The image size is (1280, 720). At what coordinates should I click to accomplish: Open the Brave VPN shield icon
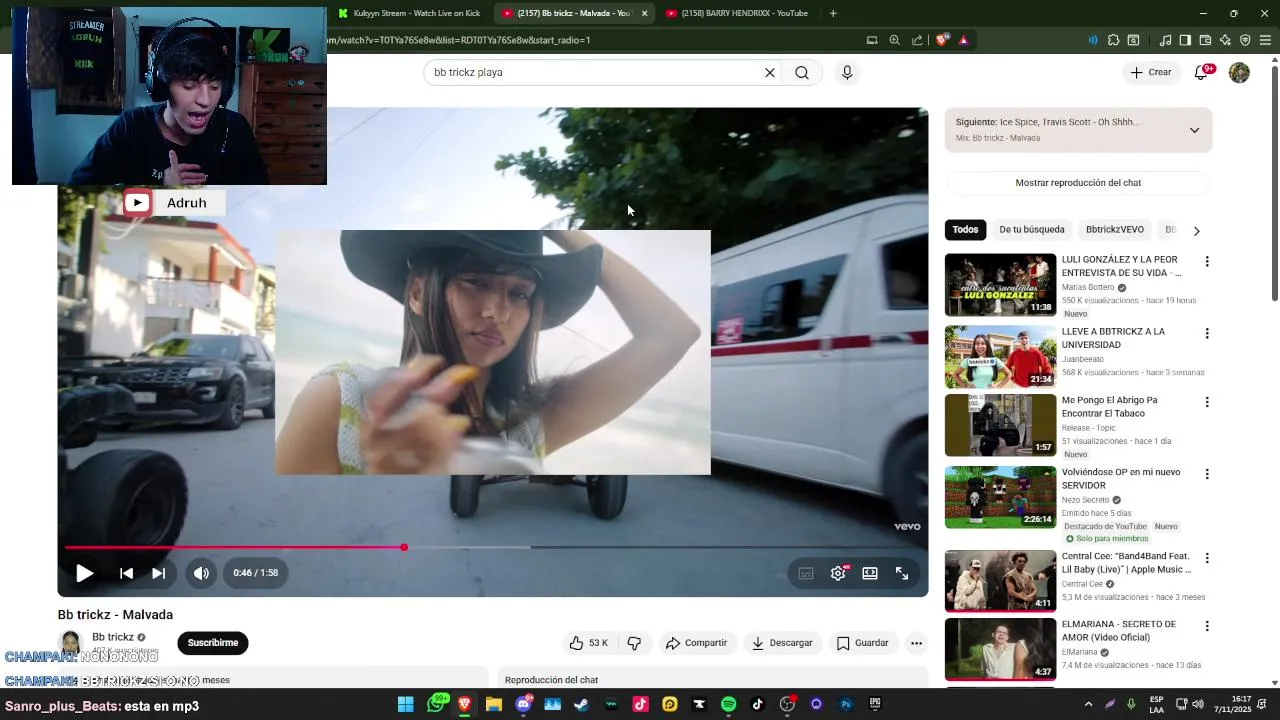click(x=1245, y=40)
